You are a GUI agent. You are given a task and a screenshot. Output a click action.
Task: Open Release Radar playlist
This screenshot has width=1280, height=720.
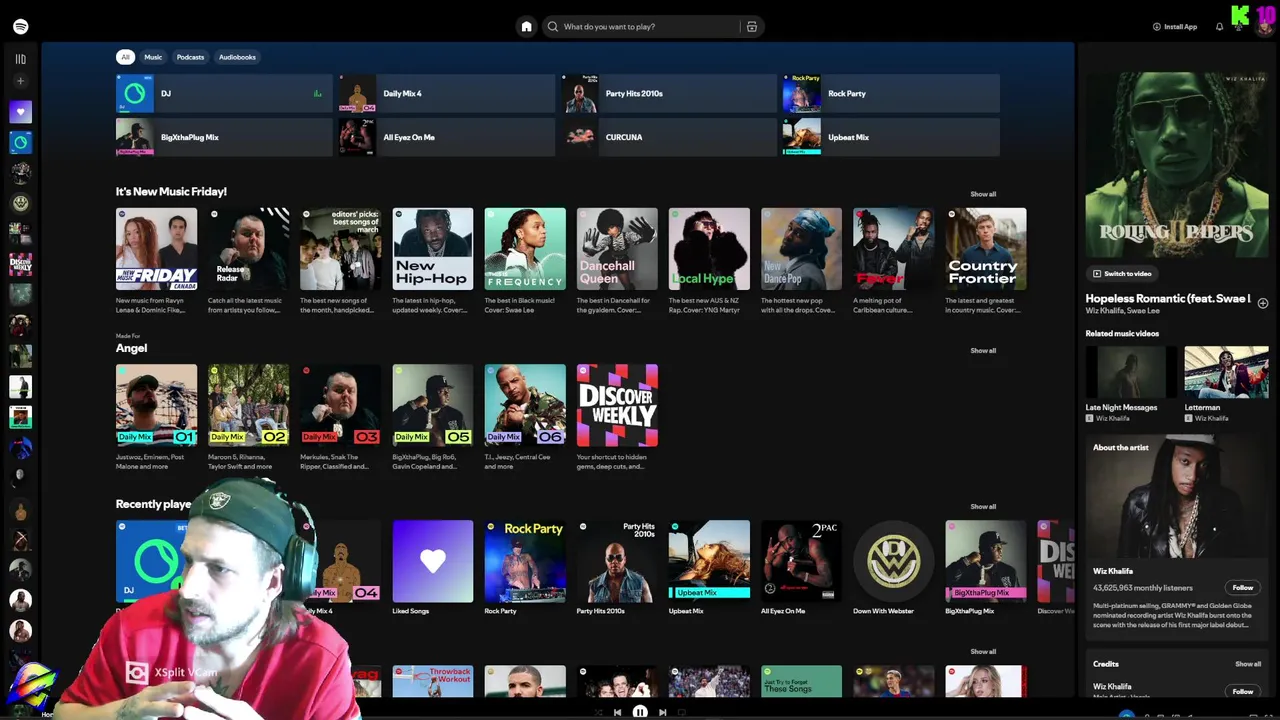click(x=248, y=249)
